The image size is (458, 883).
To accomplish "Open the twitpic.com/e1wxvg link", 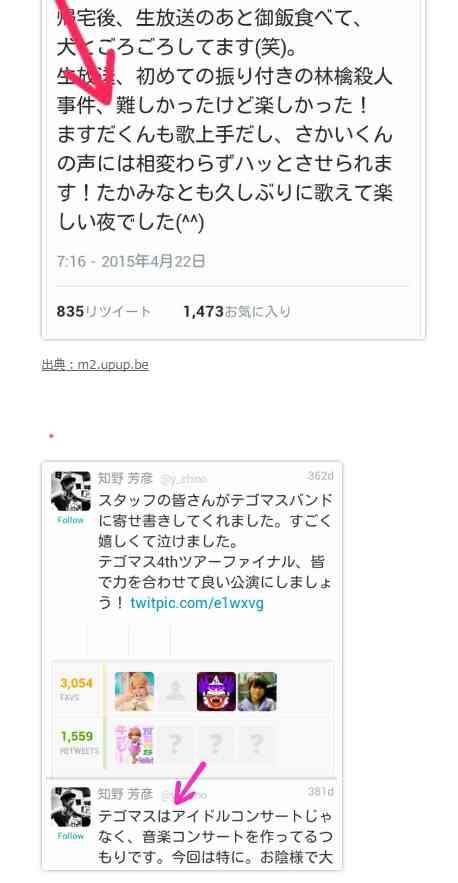I will click(x=197, y=604).
